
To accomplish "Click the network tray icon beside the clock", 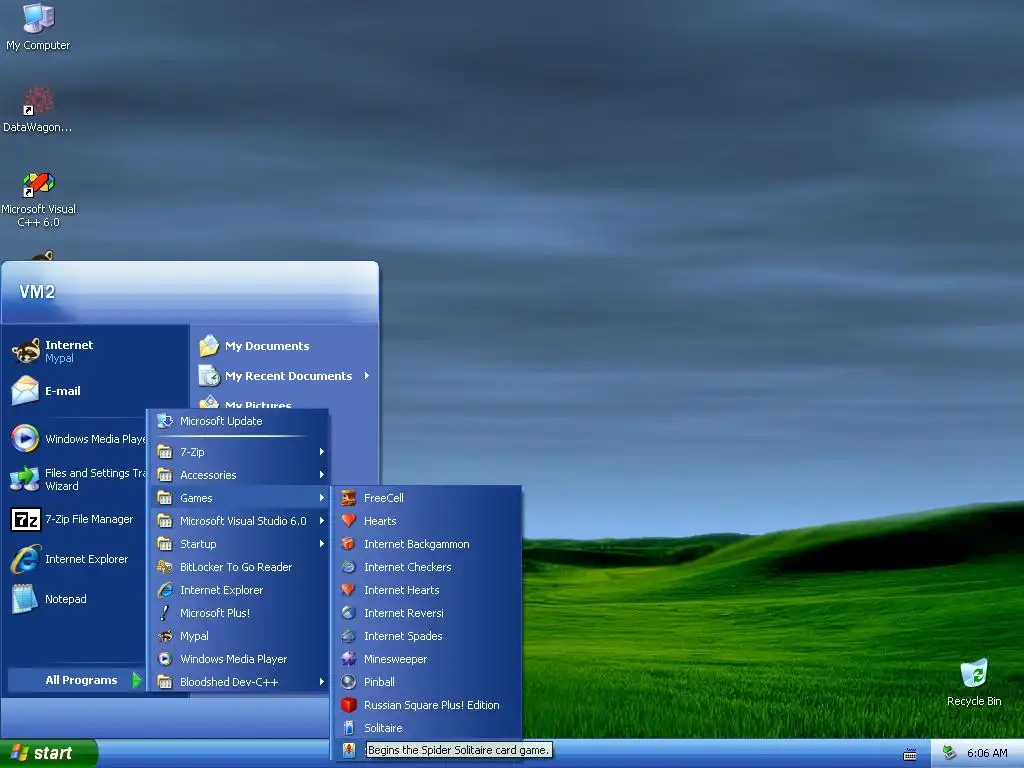I will [950, 753].
